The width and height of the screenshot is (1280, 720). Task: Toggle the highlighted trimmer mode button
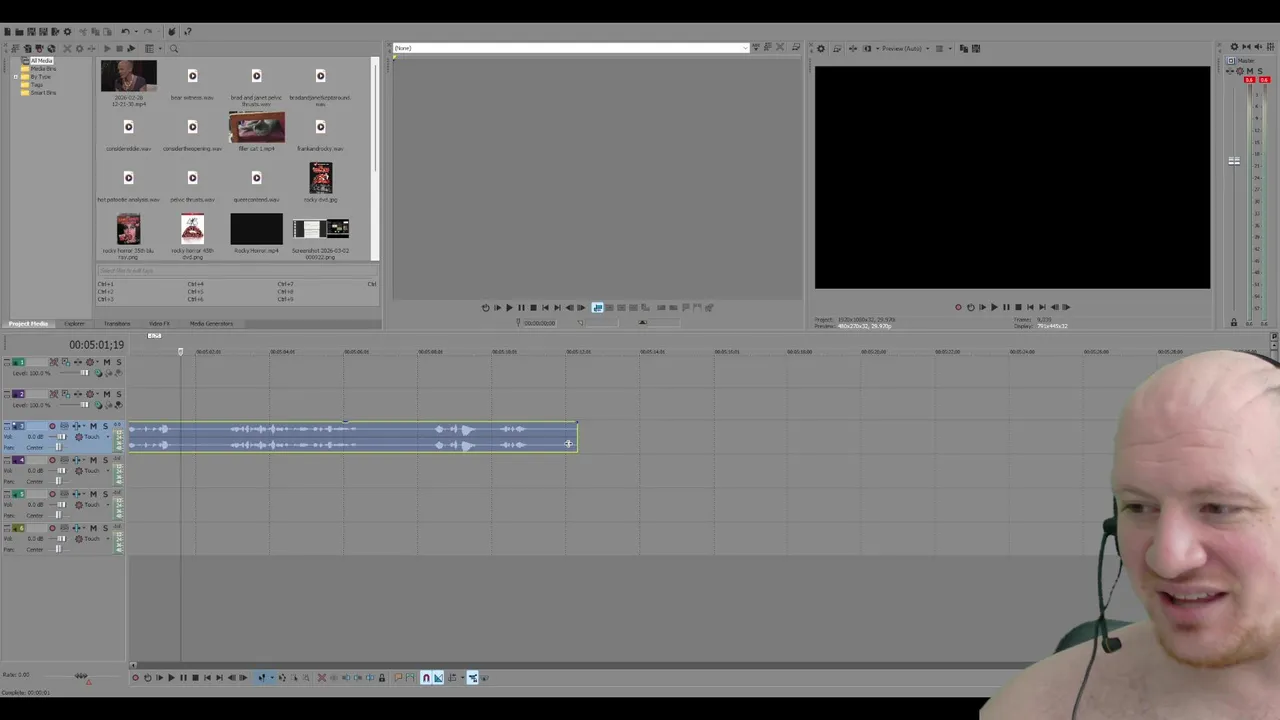point(597,307)
